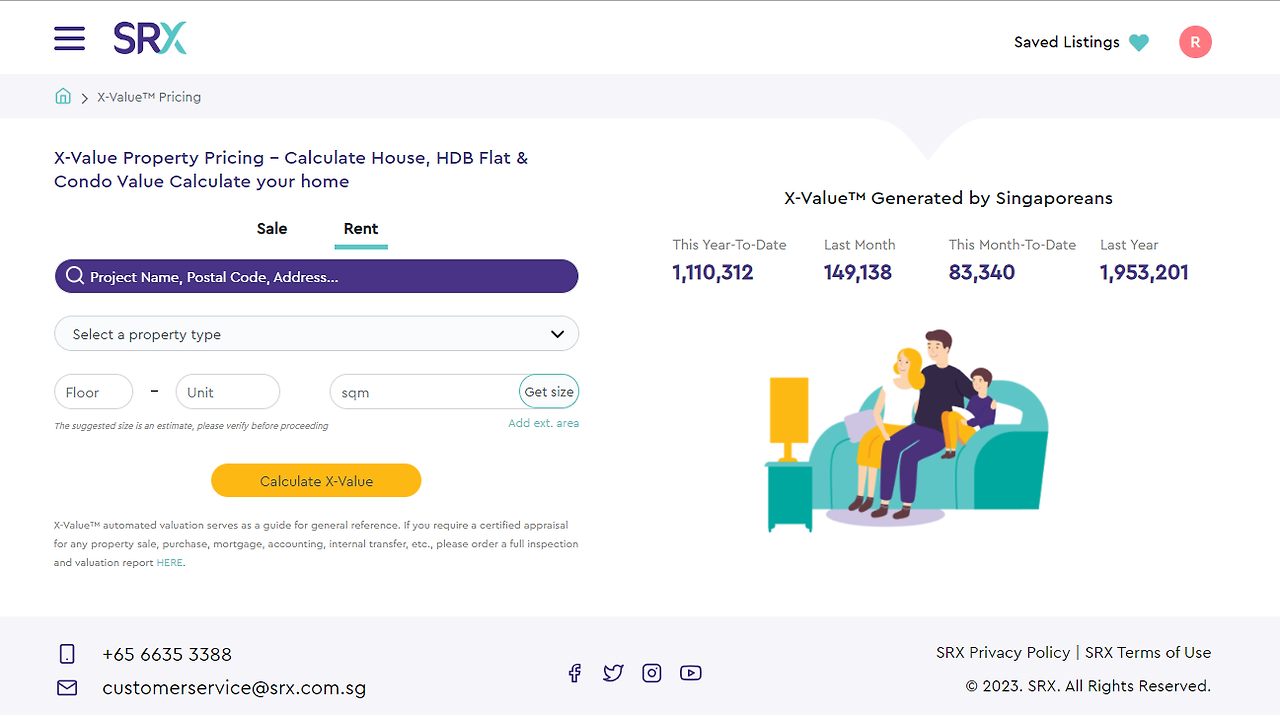This screenshot has height=715, width=1280.
Task: Click the This Month-To-Date value 83,340
Action: pos(982,272)
